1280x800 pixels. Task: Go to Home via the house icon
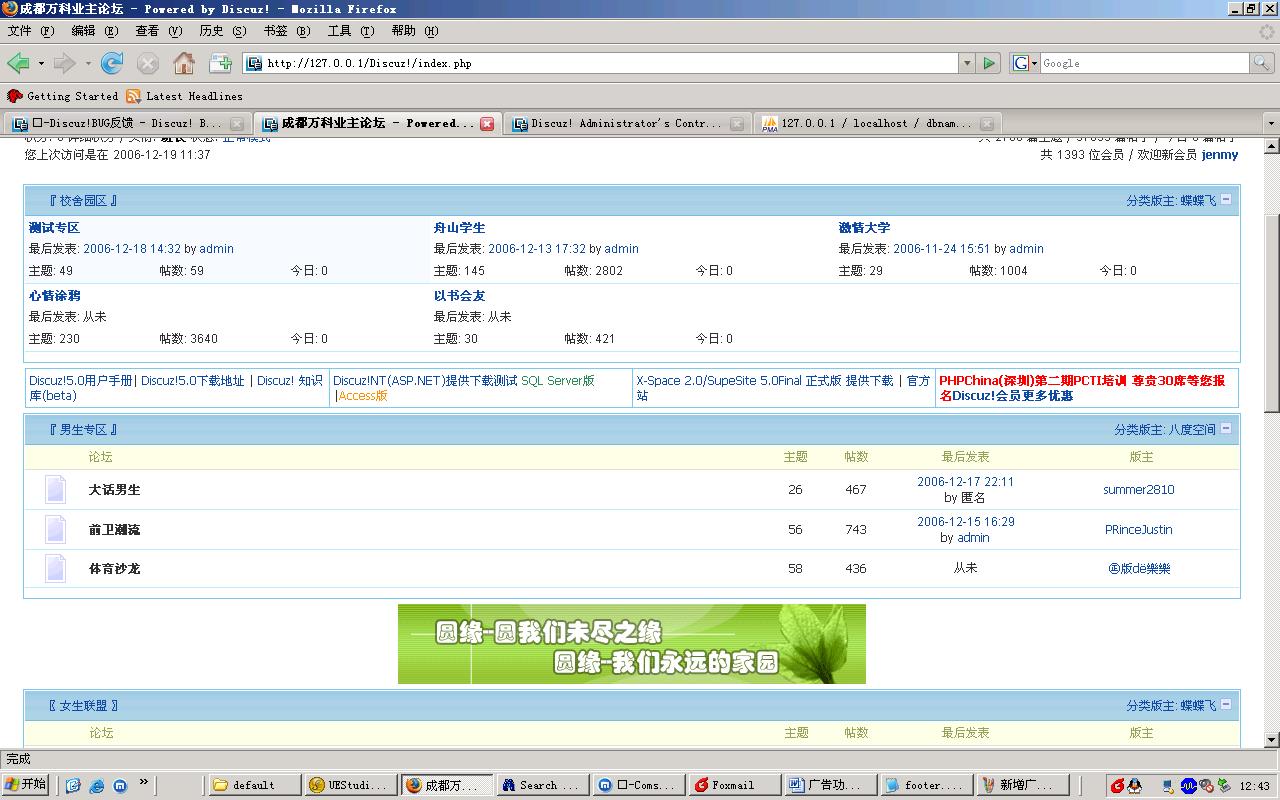pyautogui.click(x=184, y=63)
